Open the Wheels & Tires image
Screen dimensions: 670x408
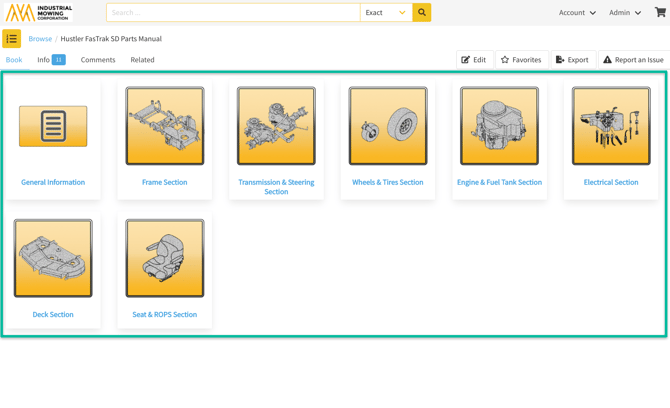388,126
